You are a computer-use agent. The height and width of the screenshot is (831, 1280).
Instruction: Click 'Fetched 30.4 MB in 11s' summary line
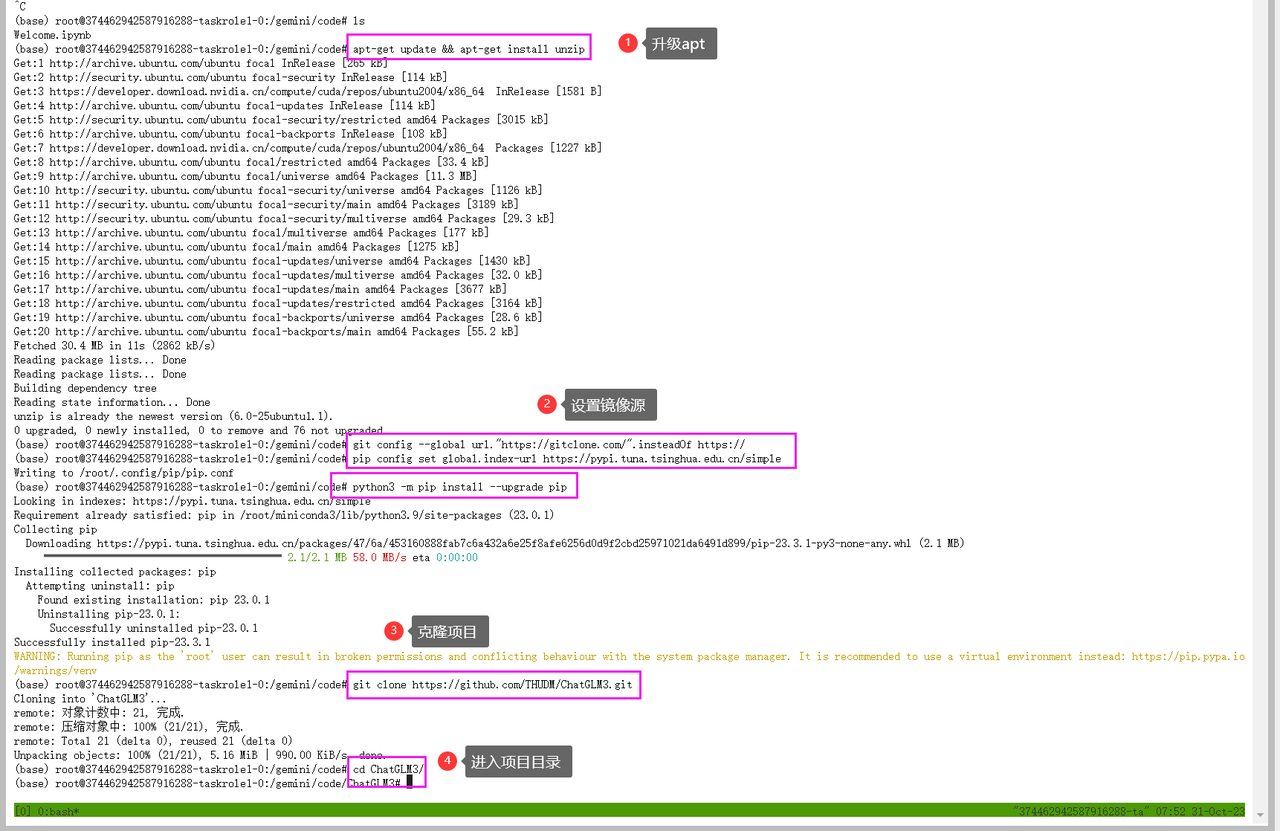[x=114, y=345]
